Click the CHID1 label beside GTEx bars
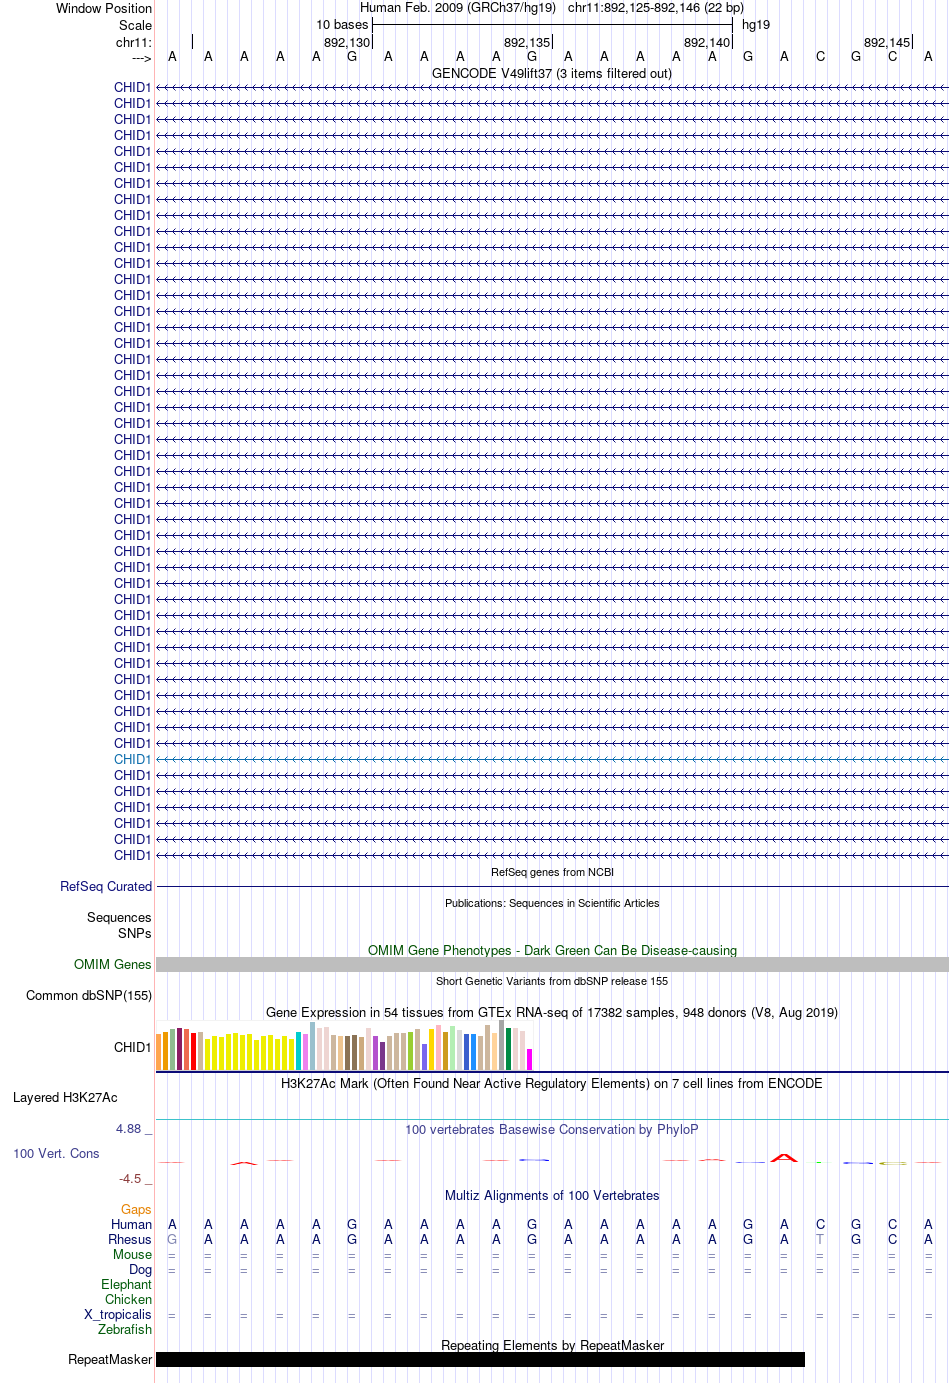Image resolution: width=950 pixels, height=1383 pixels. 132,1047
